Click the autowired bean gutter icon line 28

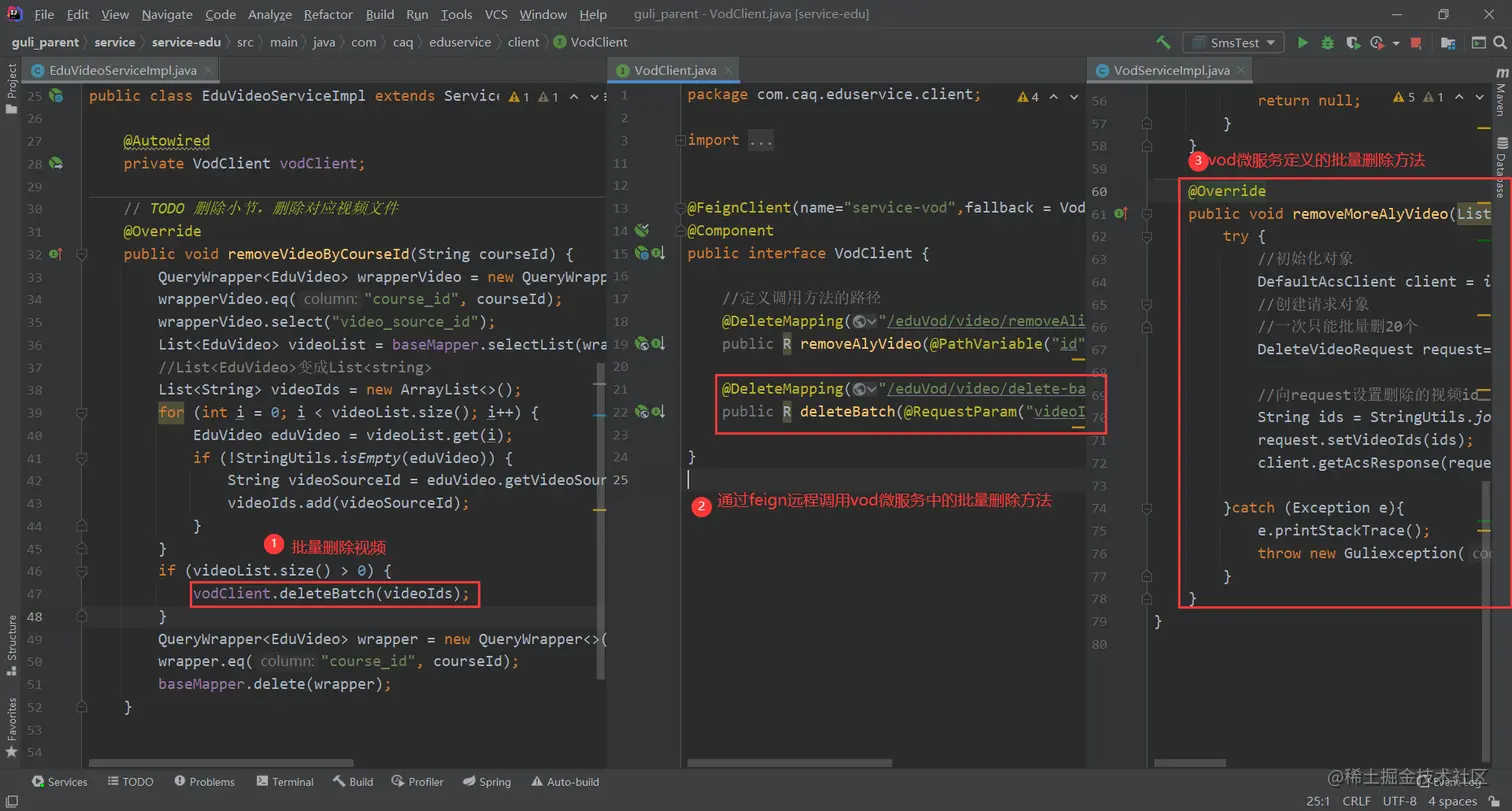point(56,164)
